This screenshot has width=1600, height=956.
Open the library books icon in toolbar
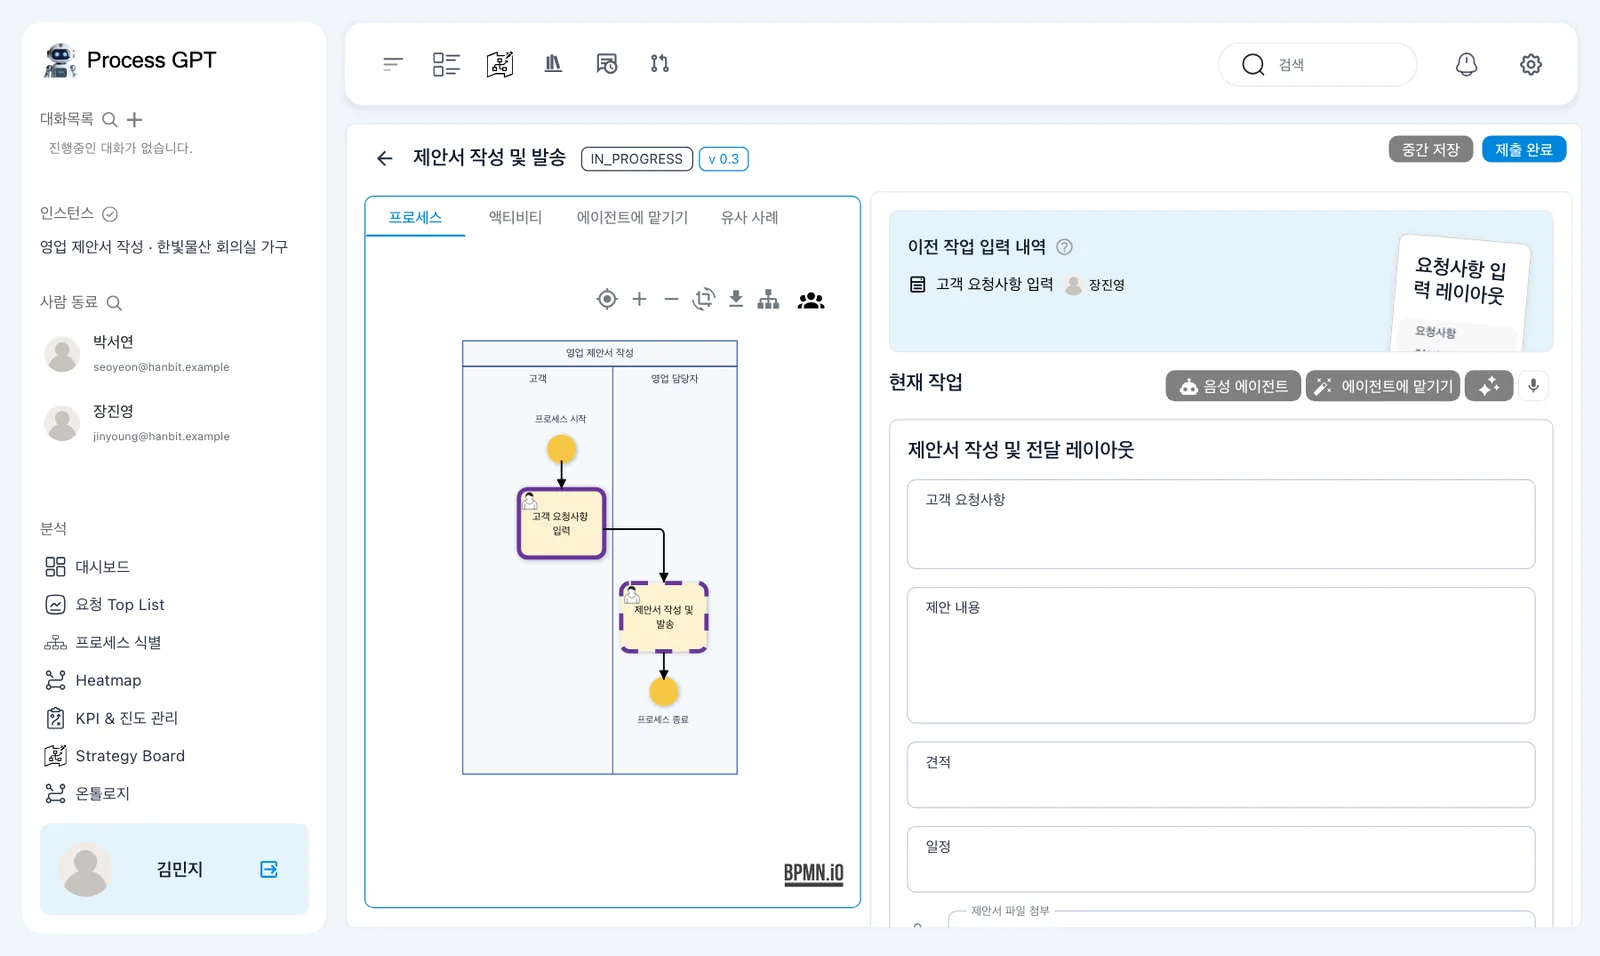coord(553,64)
